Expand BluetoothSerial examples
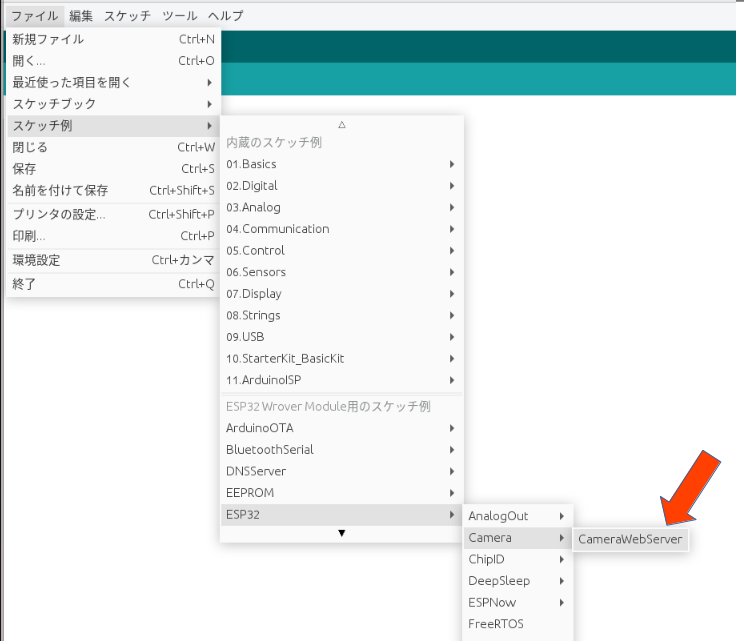Screen dimensions: 744x641 tap(342, 450)
